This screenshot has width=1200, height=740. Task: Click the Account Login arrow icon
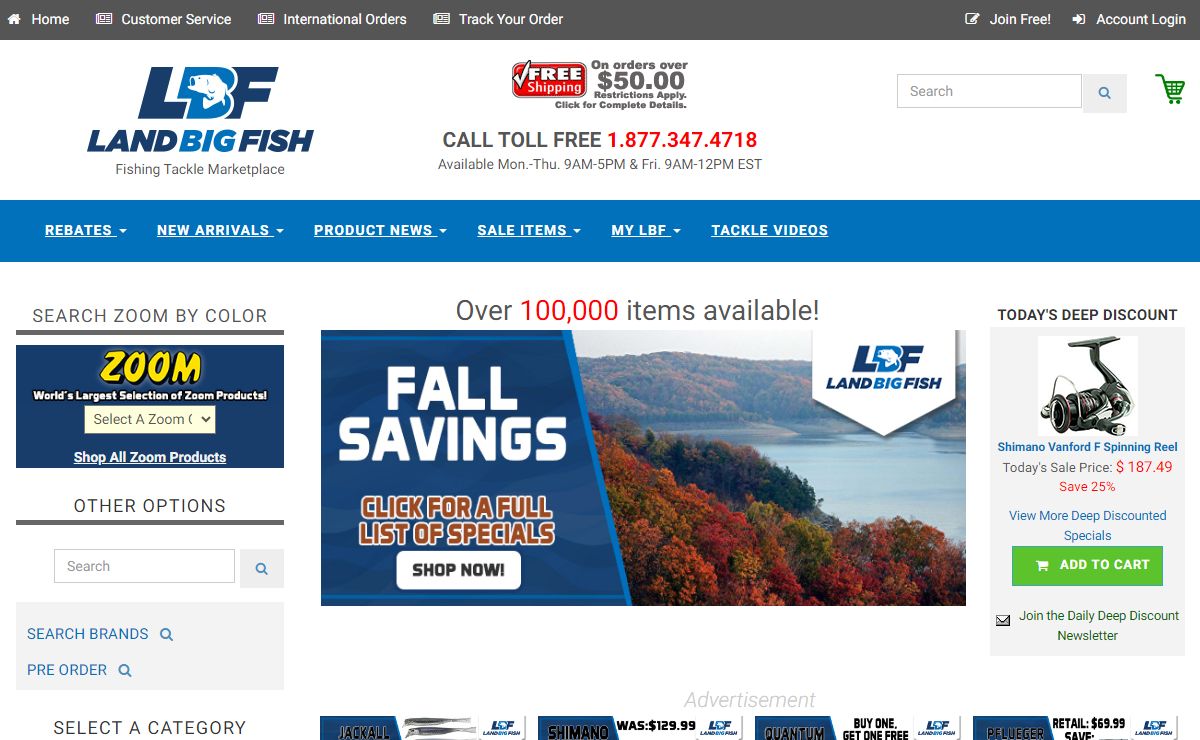1079,19
